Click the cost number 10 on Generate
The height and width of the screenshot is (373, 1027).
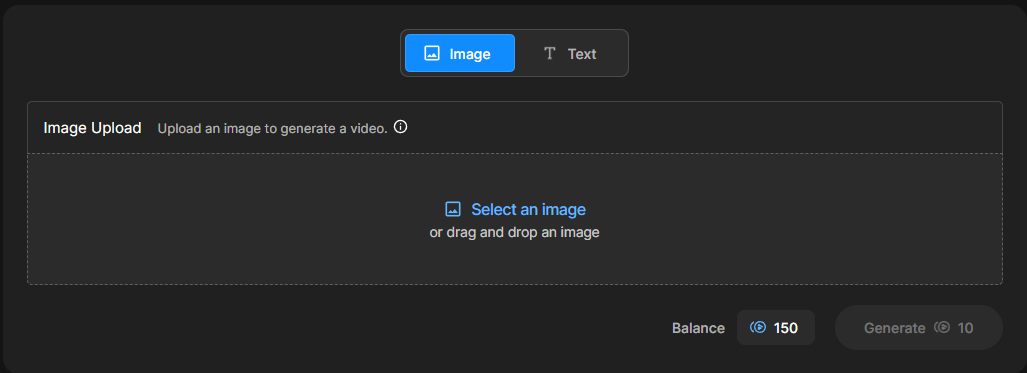pos(965,328)
